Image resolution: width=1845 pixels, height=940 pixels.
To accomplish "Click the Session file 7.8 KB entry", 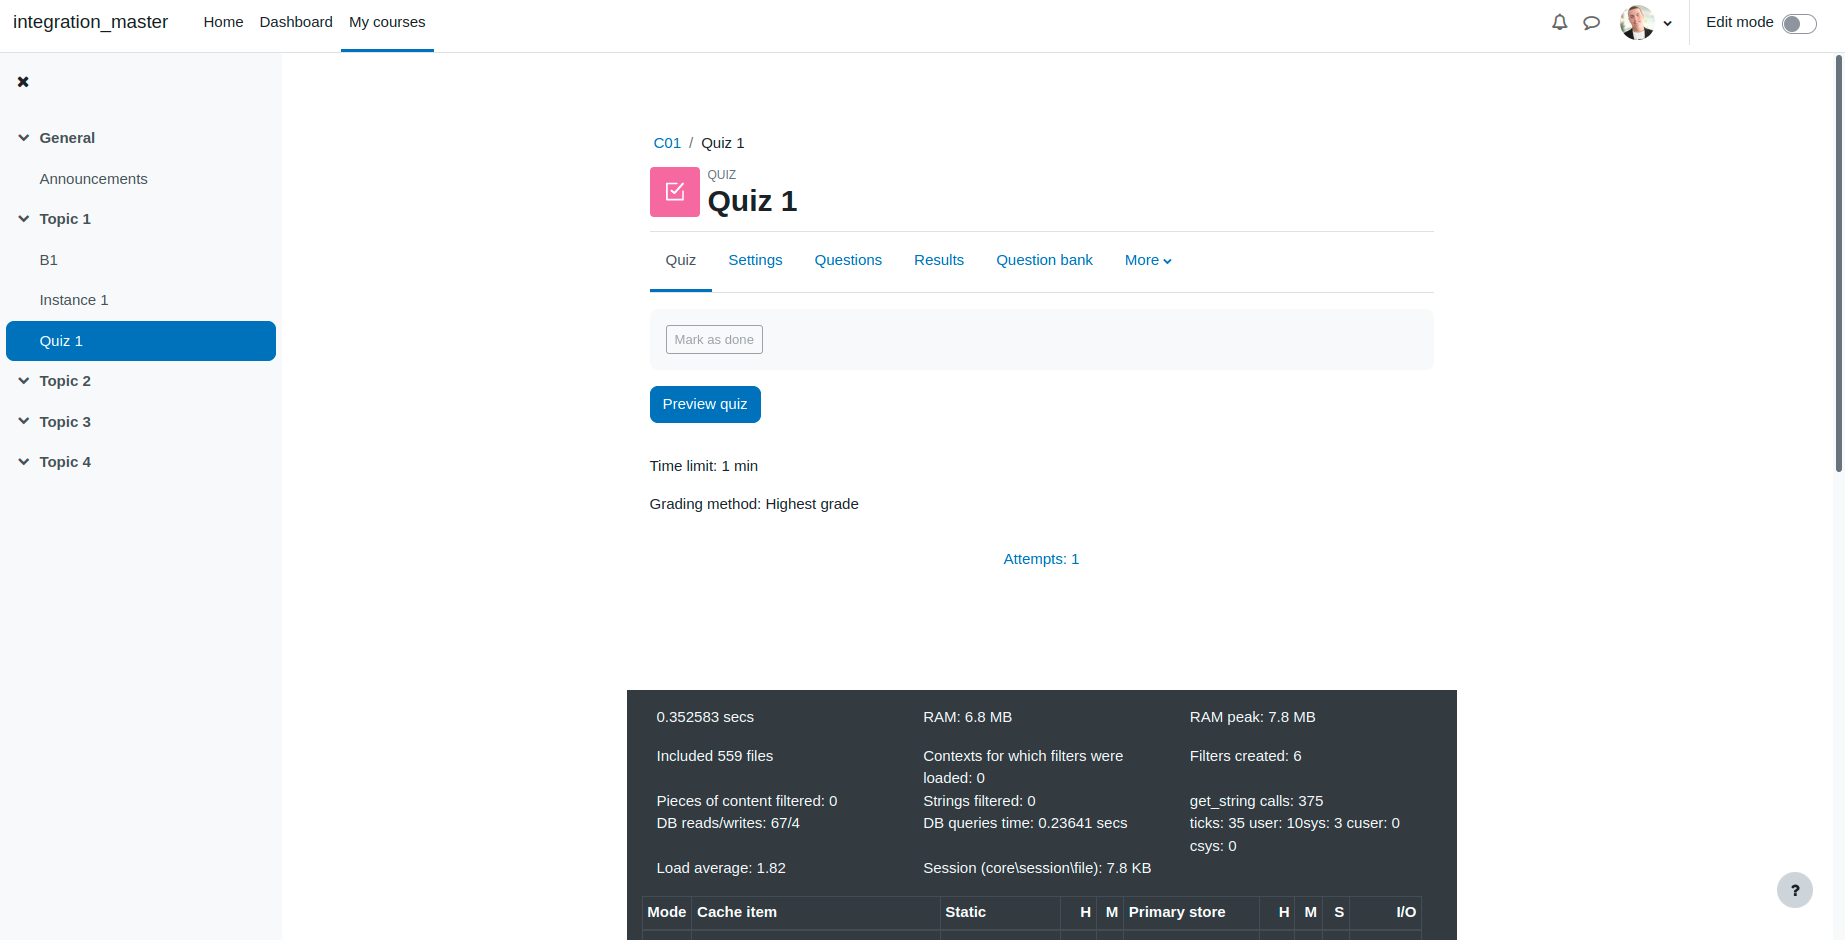I will (x=1037, y=868).
